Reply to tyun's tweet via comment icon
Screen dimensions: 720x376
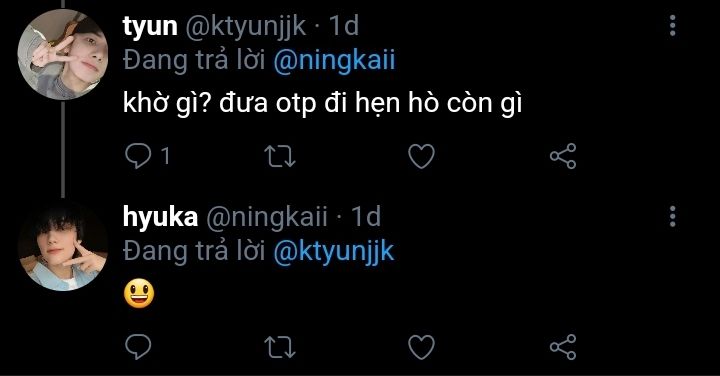pyautogui.click(x=138, y=156)
